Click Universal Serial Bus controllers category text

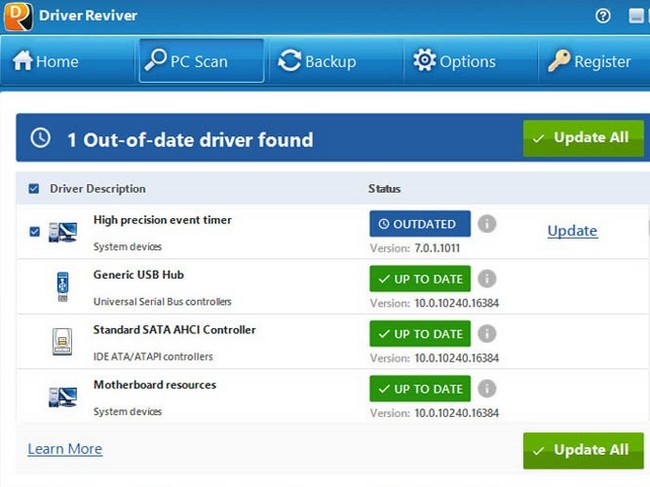tap(162, 302)
